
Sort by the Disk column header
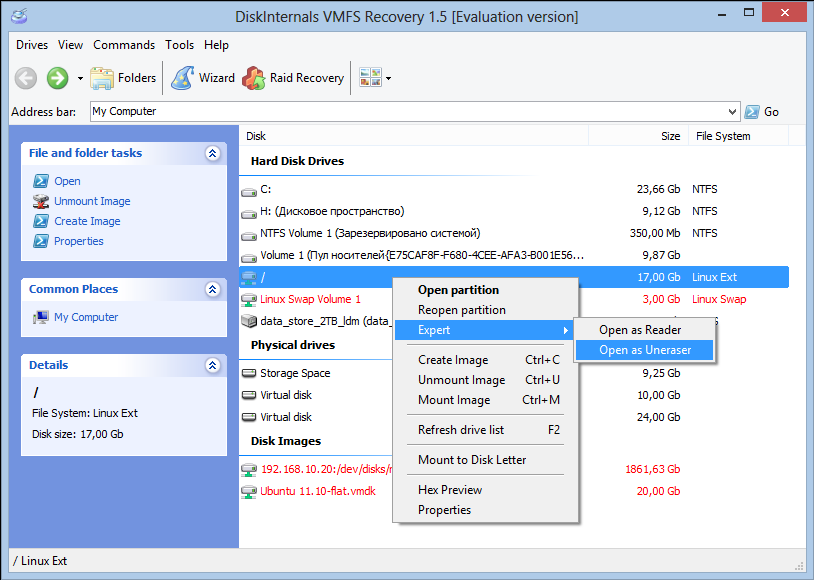click(414, 136)
